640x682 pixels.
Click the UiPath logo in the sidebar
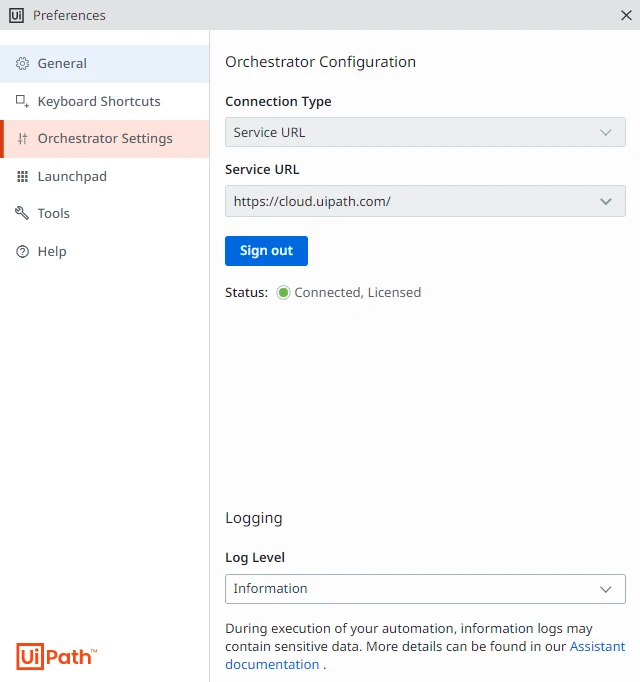click(57, 656)
